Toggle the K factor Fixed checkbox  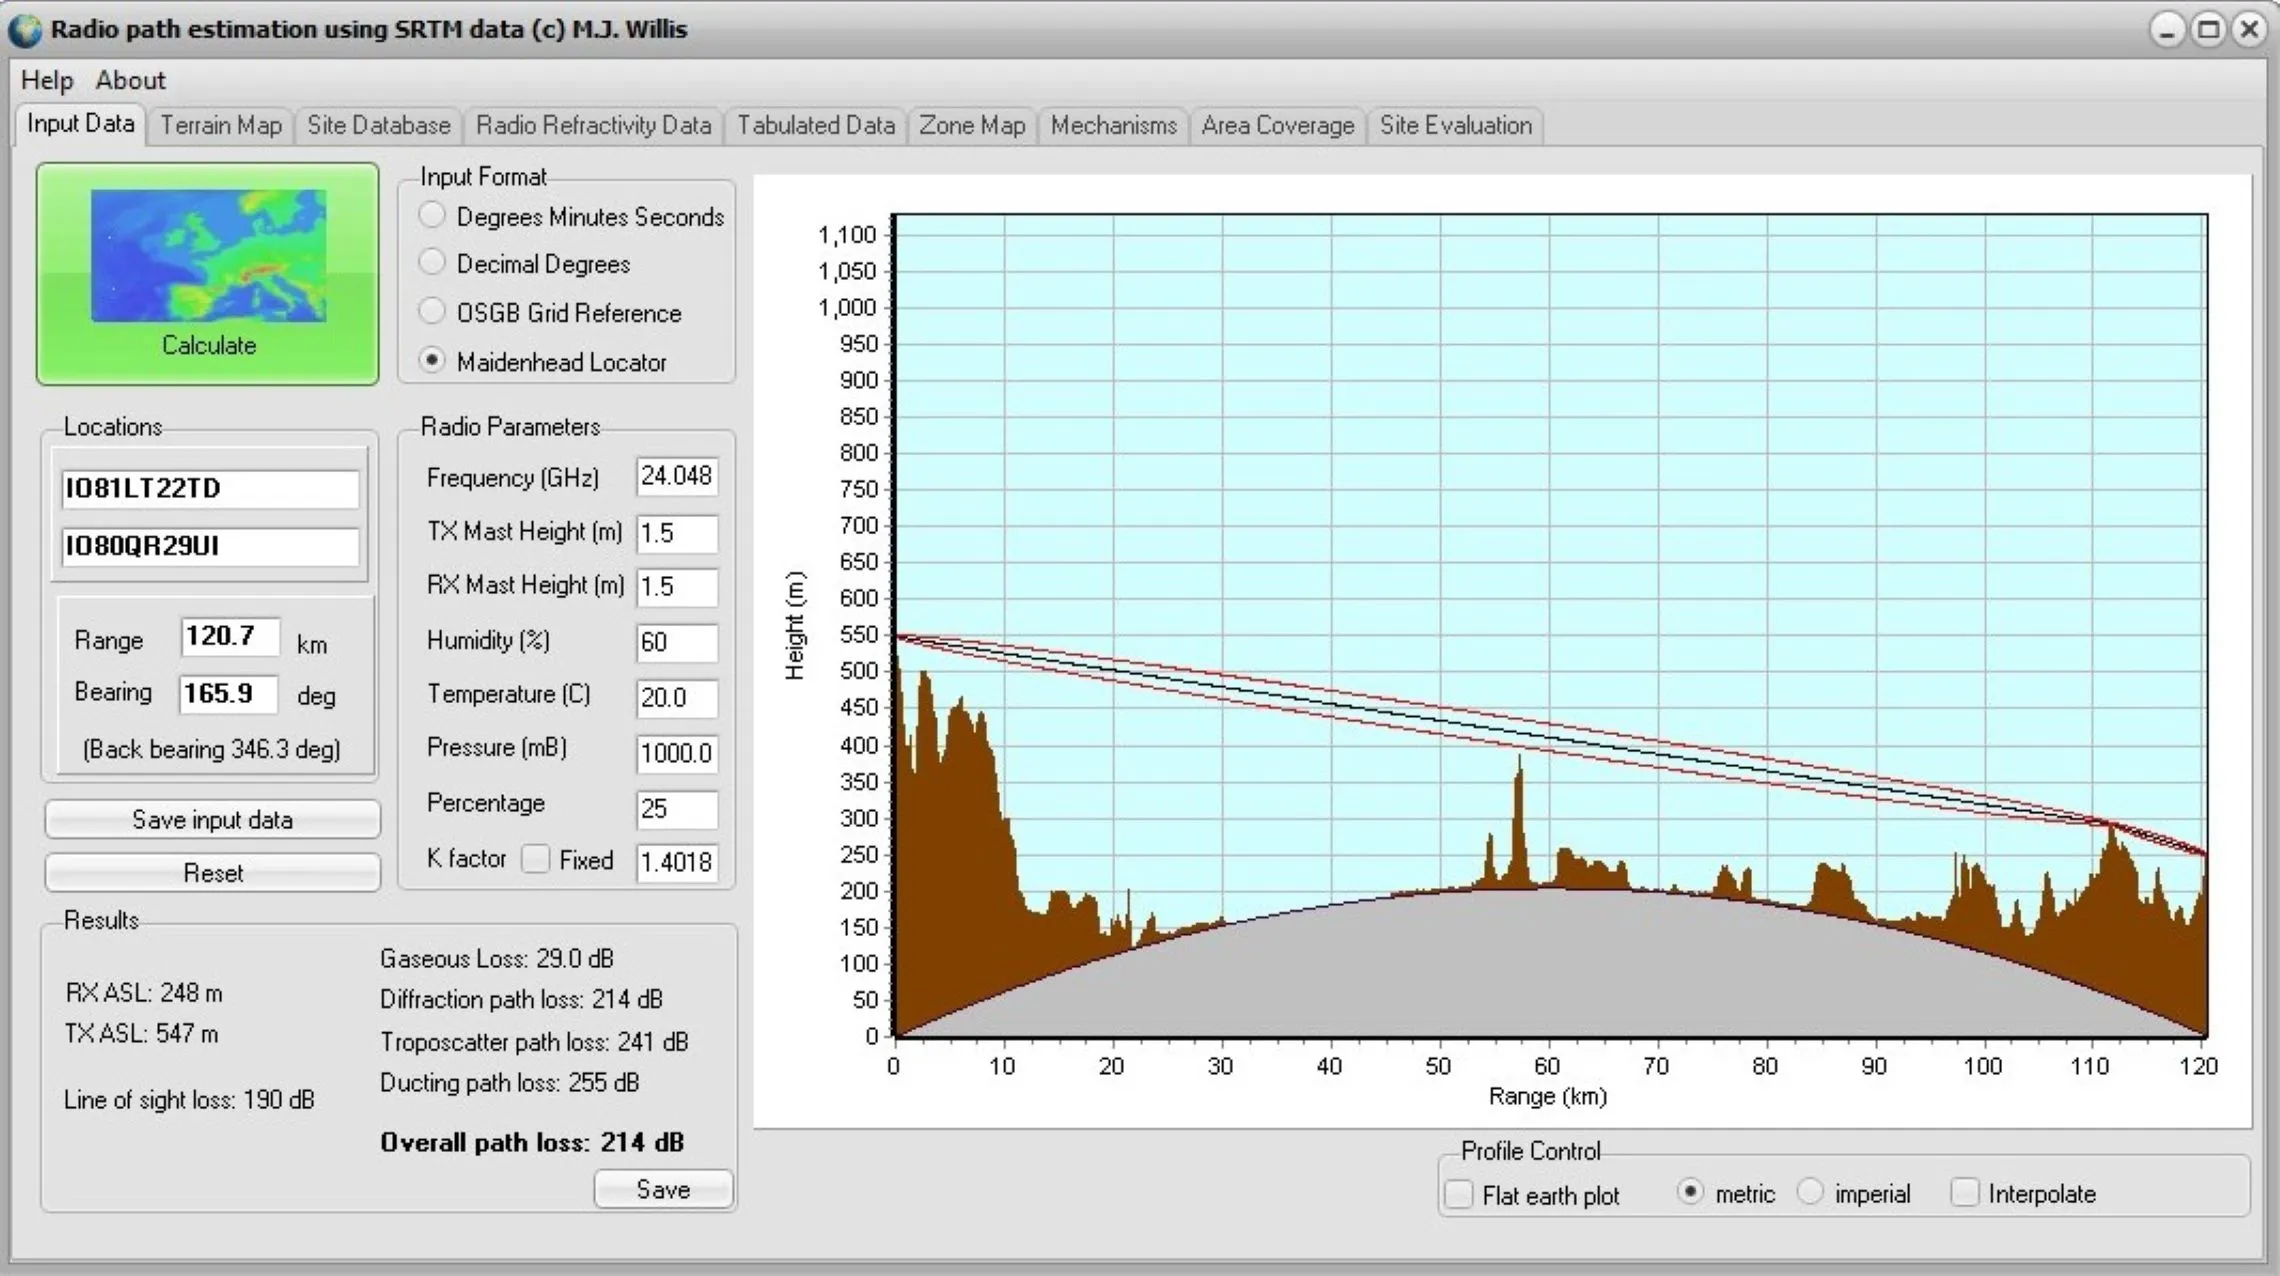(x=536, y=859)
